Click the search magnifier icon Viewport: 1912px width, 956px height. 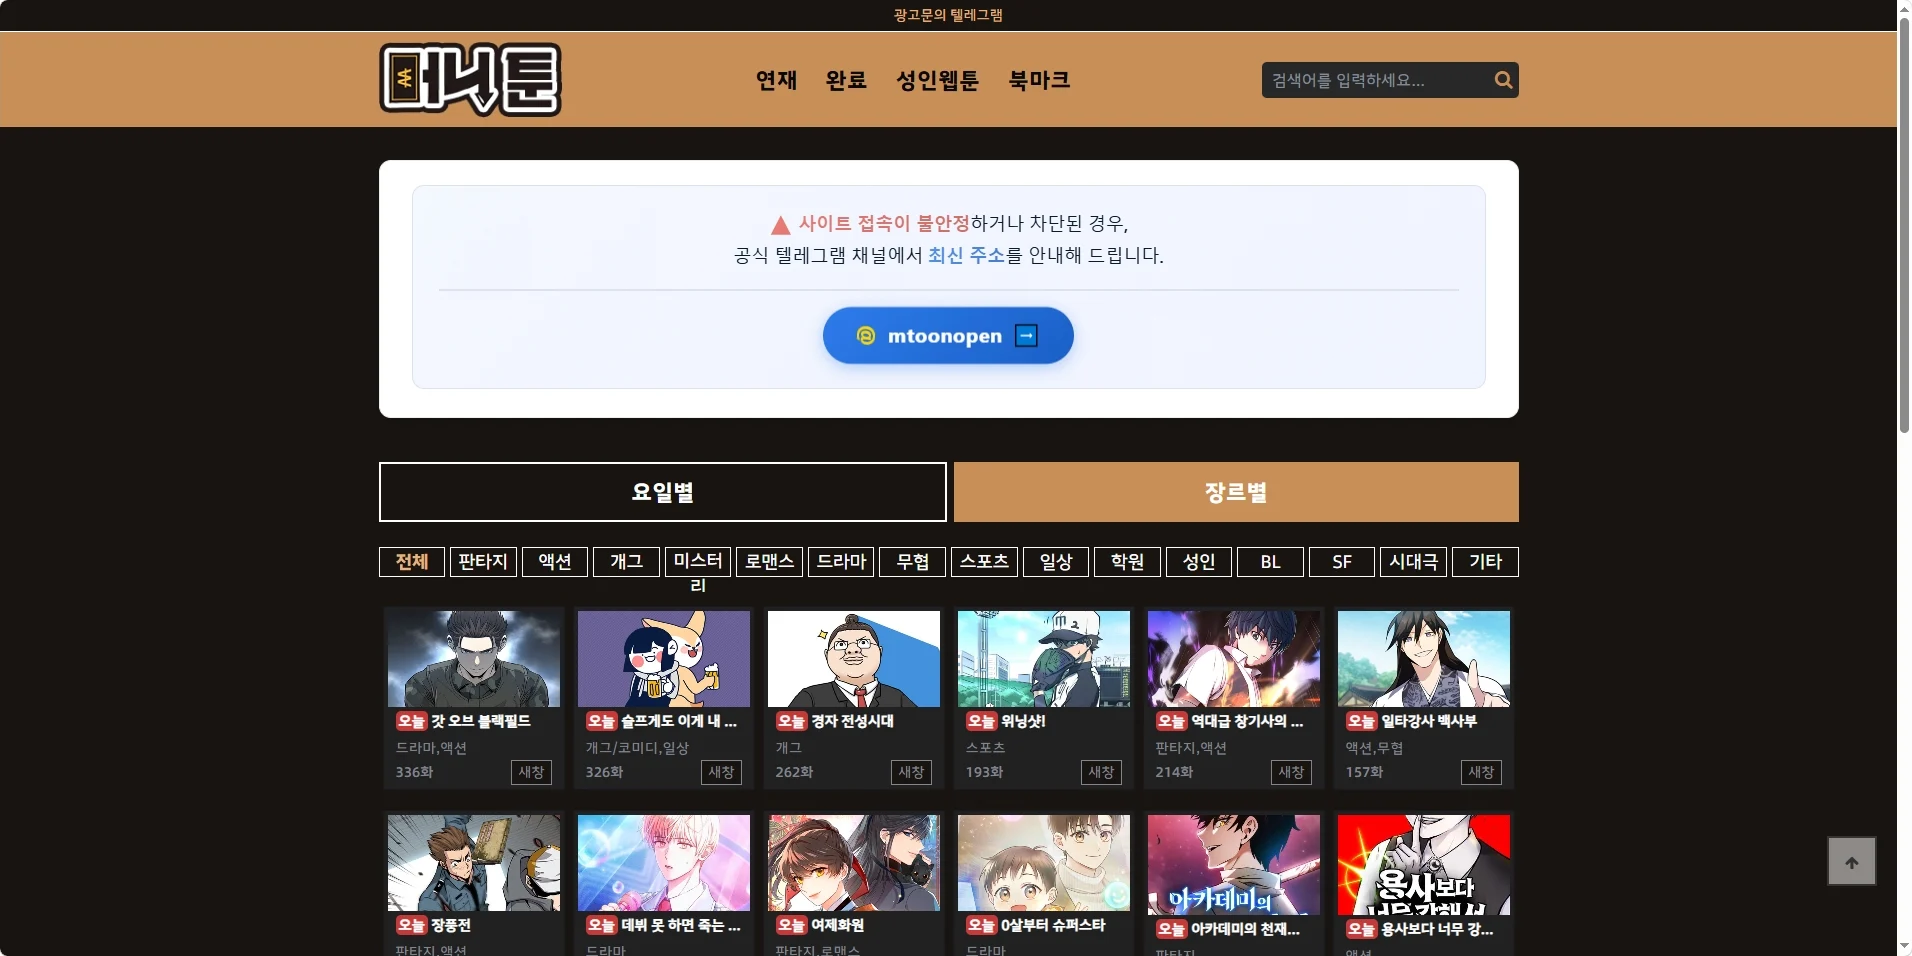coord(1503,80)
